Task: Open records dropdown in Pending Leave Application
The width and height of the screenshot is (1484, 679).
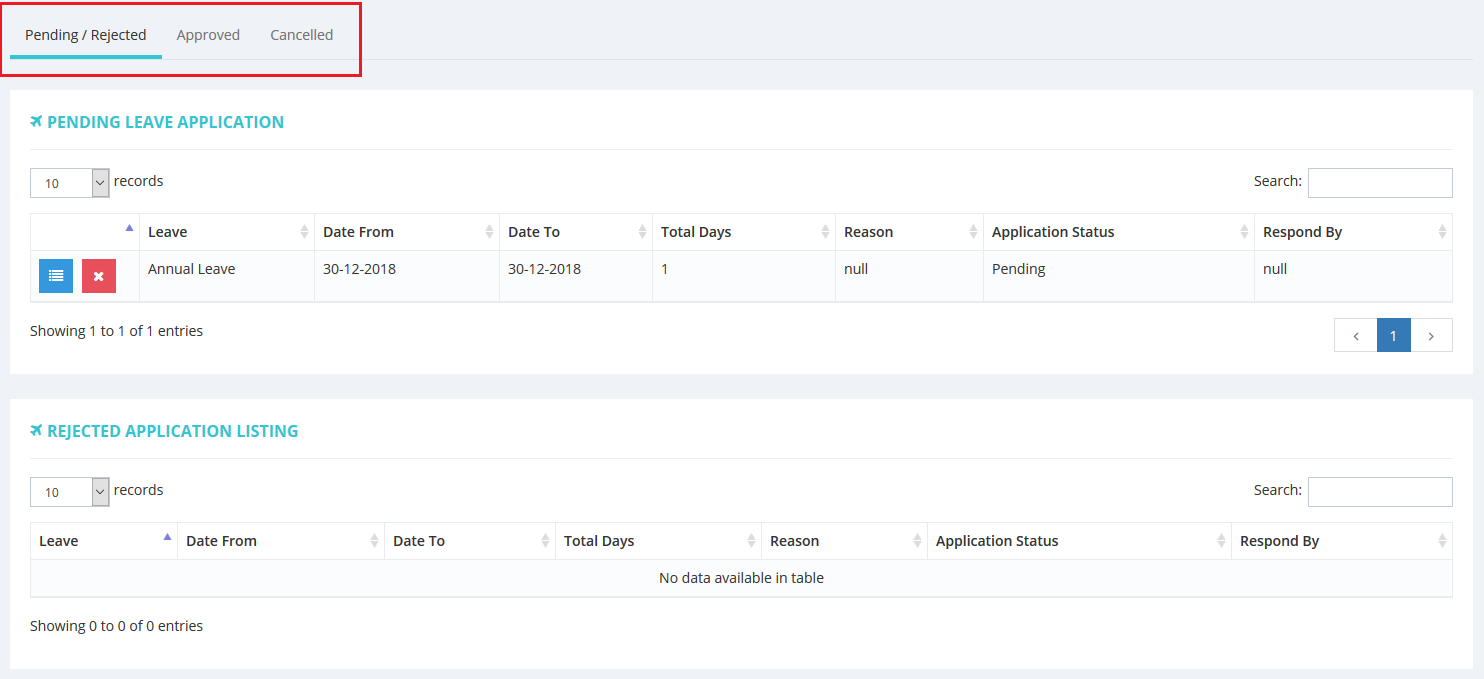Action: click(69, 183)
